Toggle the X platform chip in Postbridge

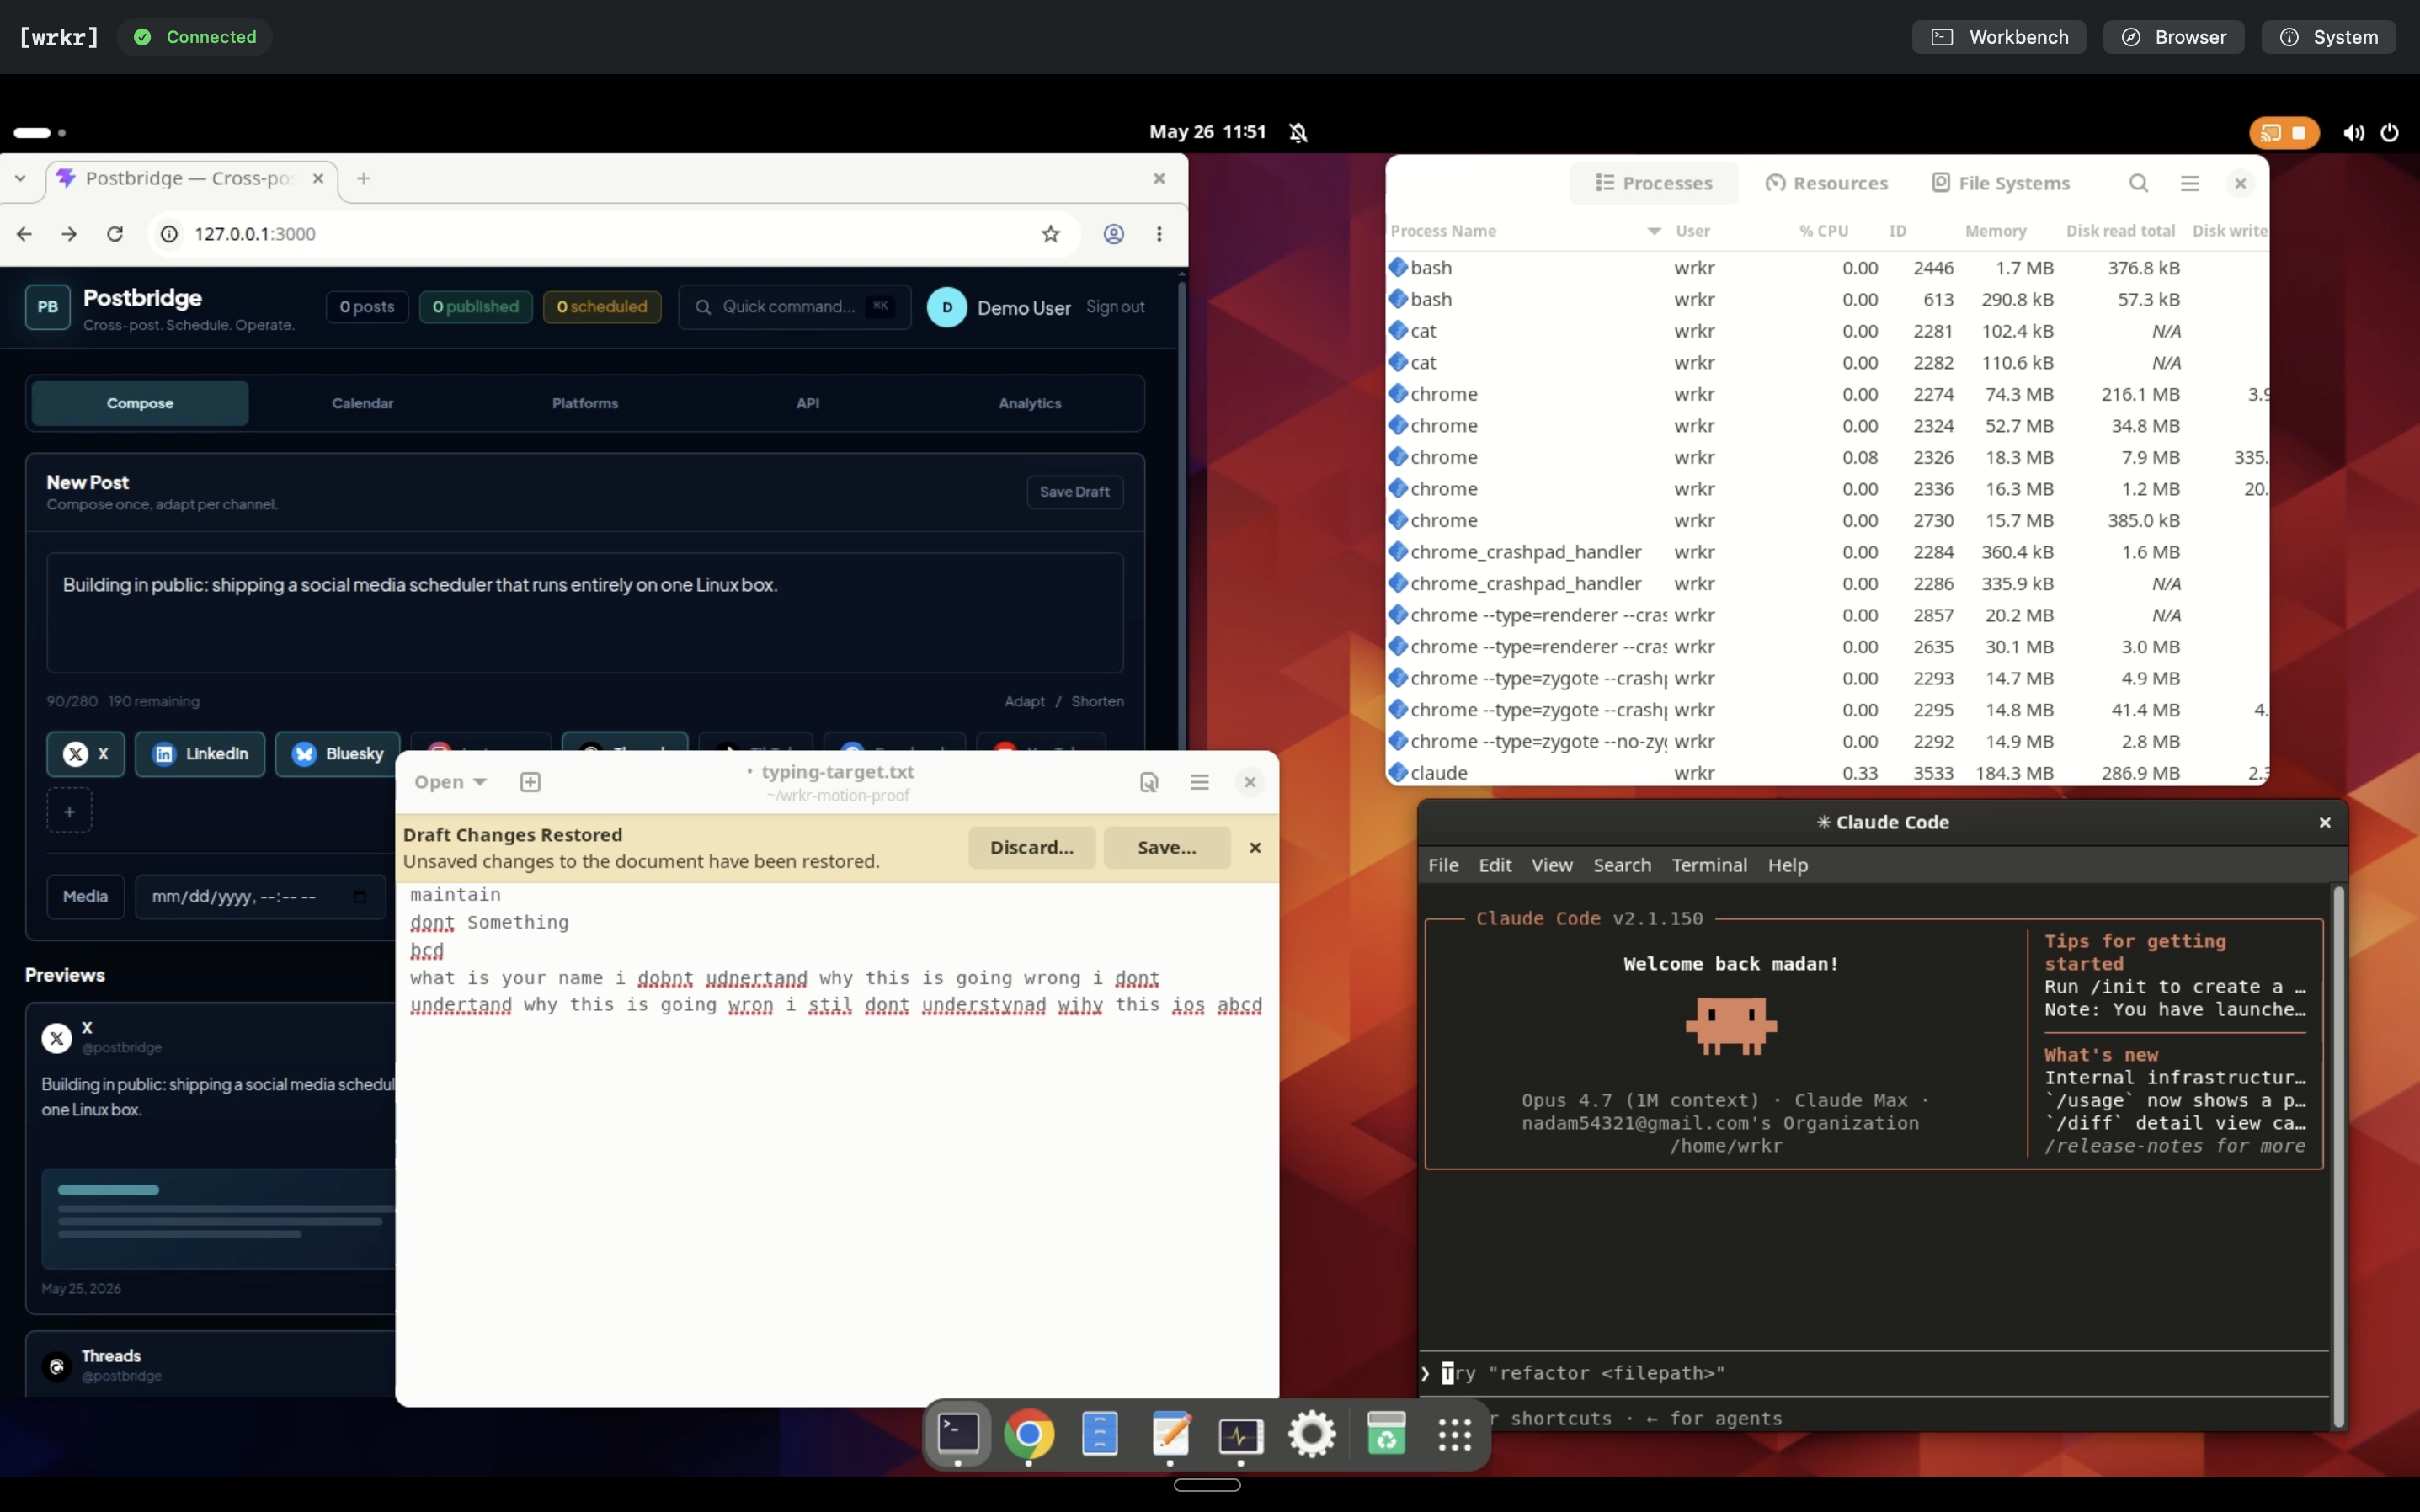[x=86, y=753]
